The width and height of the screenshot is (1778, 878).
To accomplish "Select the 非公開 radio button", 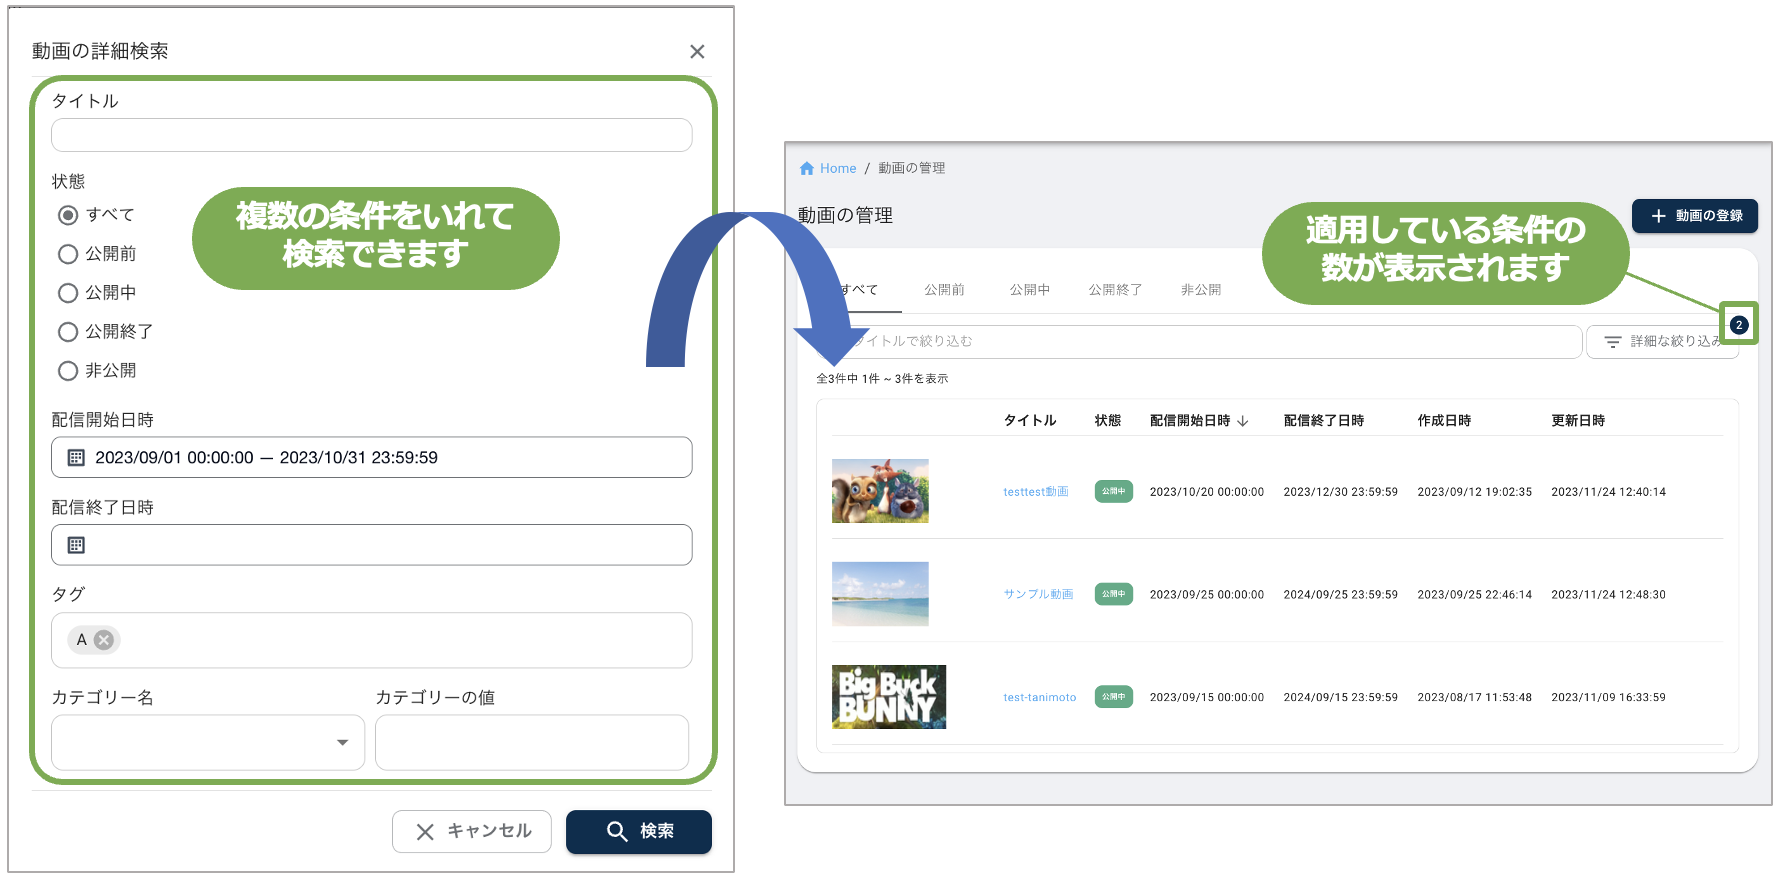I will pyautogui.click(x=68, y=371).
